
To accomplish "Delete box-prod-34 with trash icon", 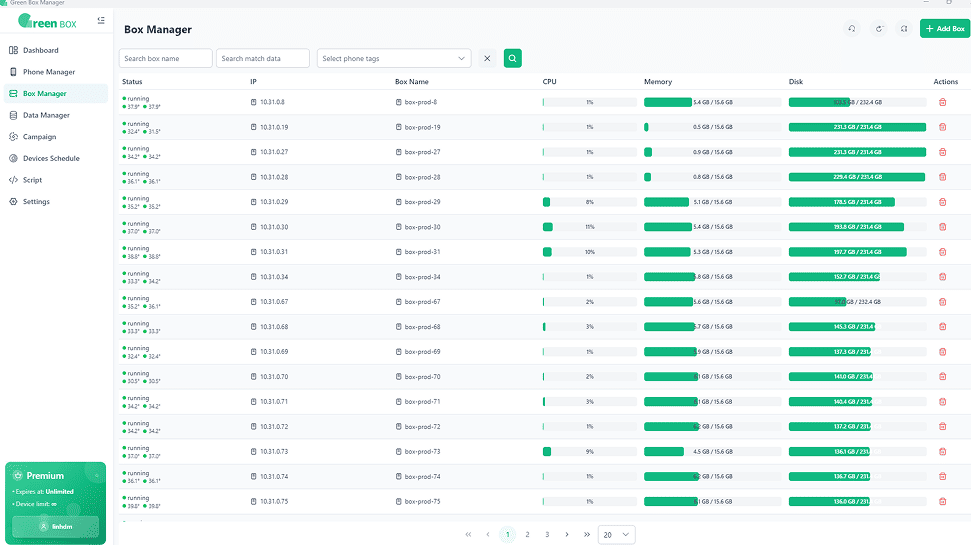I will point(943,277).
